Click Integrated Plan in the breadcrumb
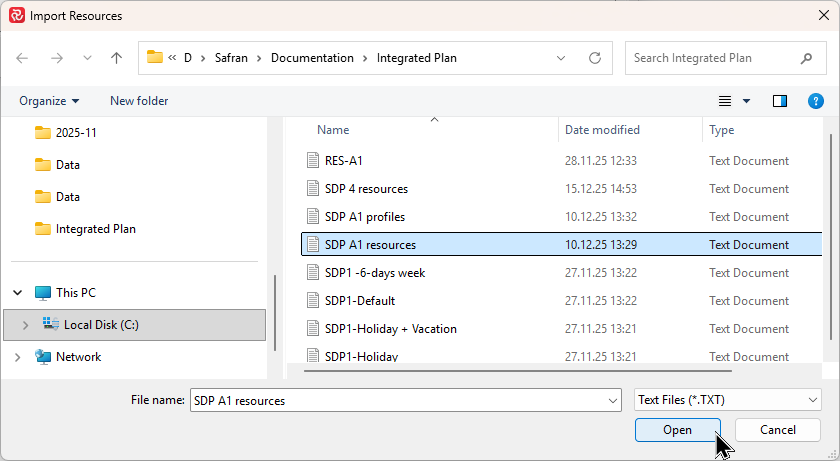 click(x=417, y=58)
